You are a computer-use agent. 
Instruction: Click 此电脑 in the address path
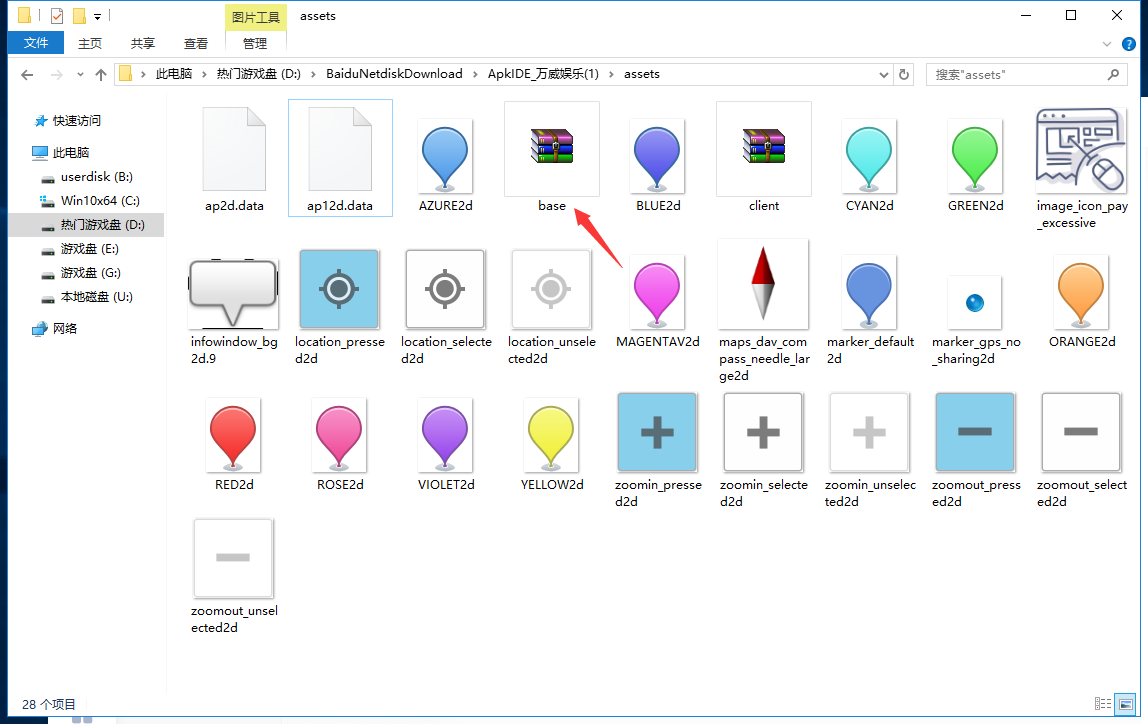(174, 74)
